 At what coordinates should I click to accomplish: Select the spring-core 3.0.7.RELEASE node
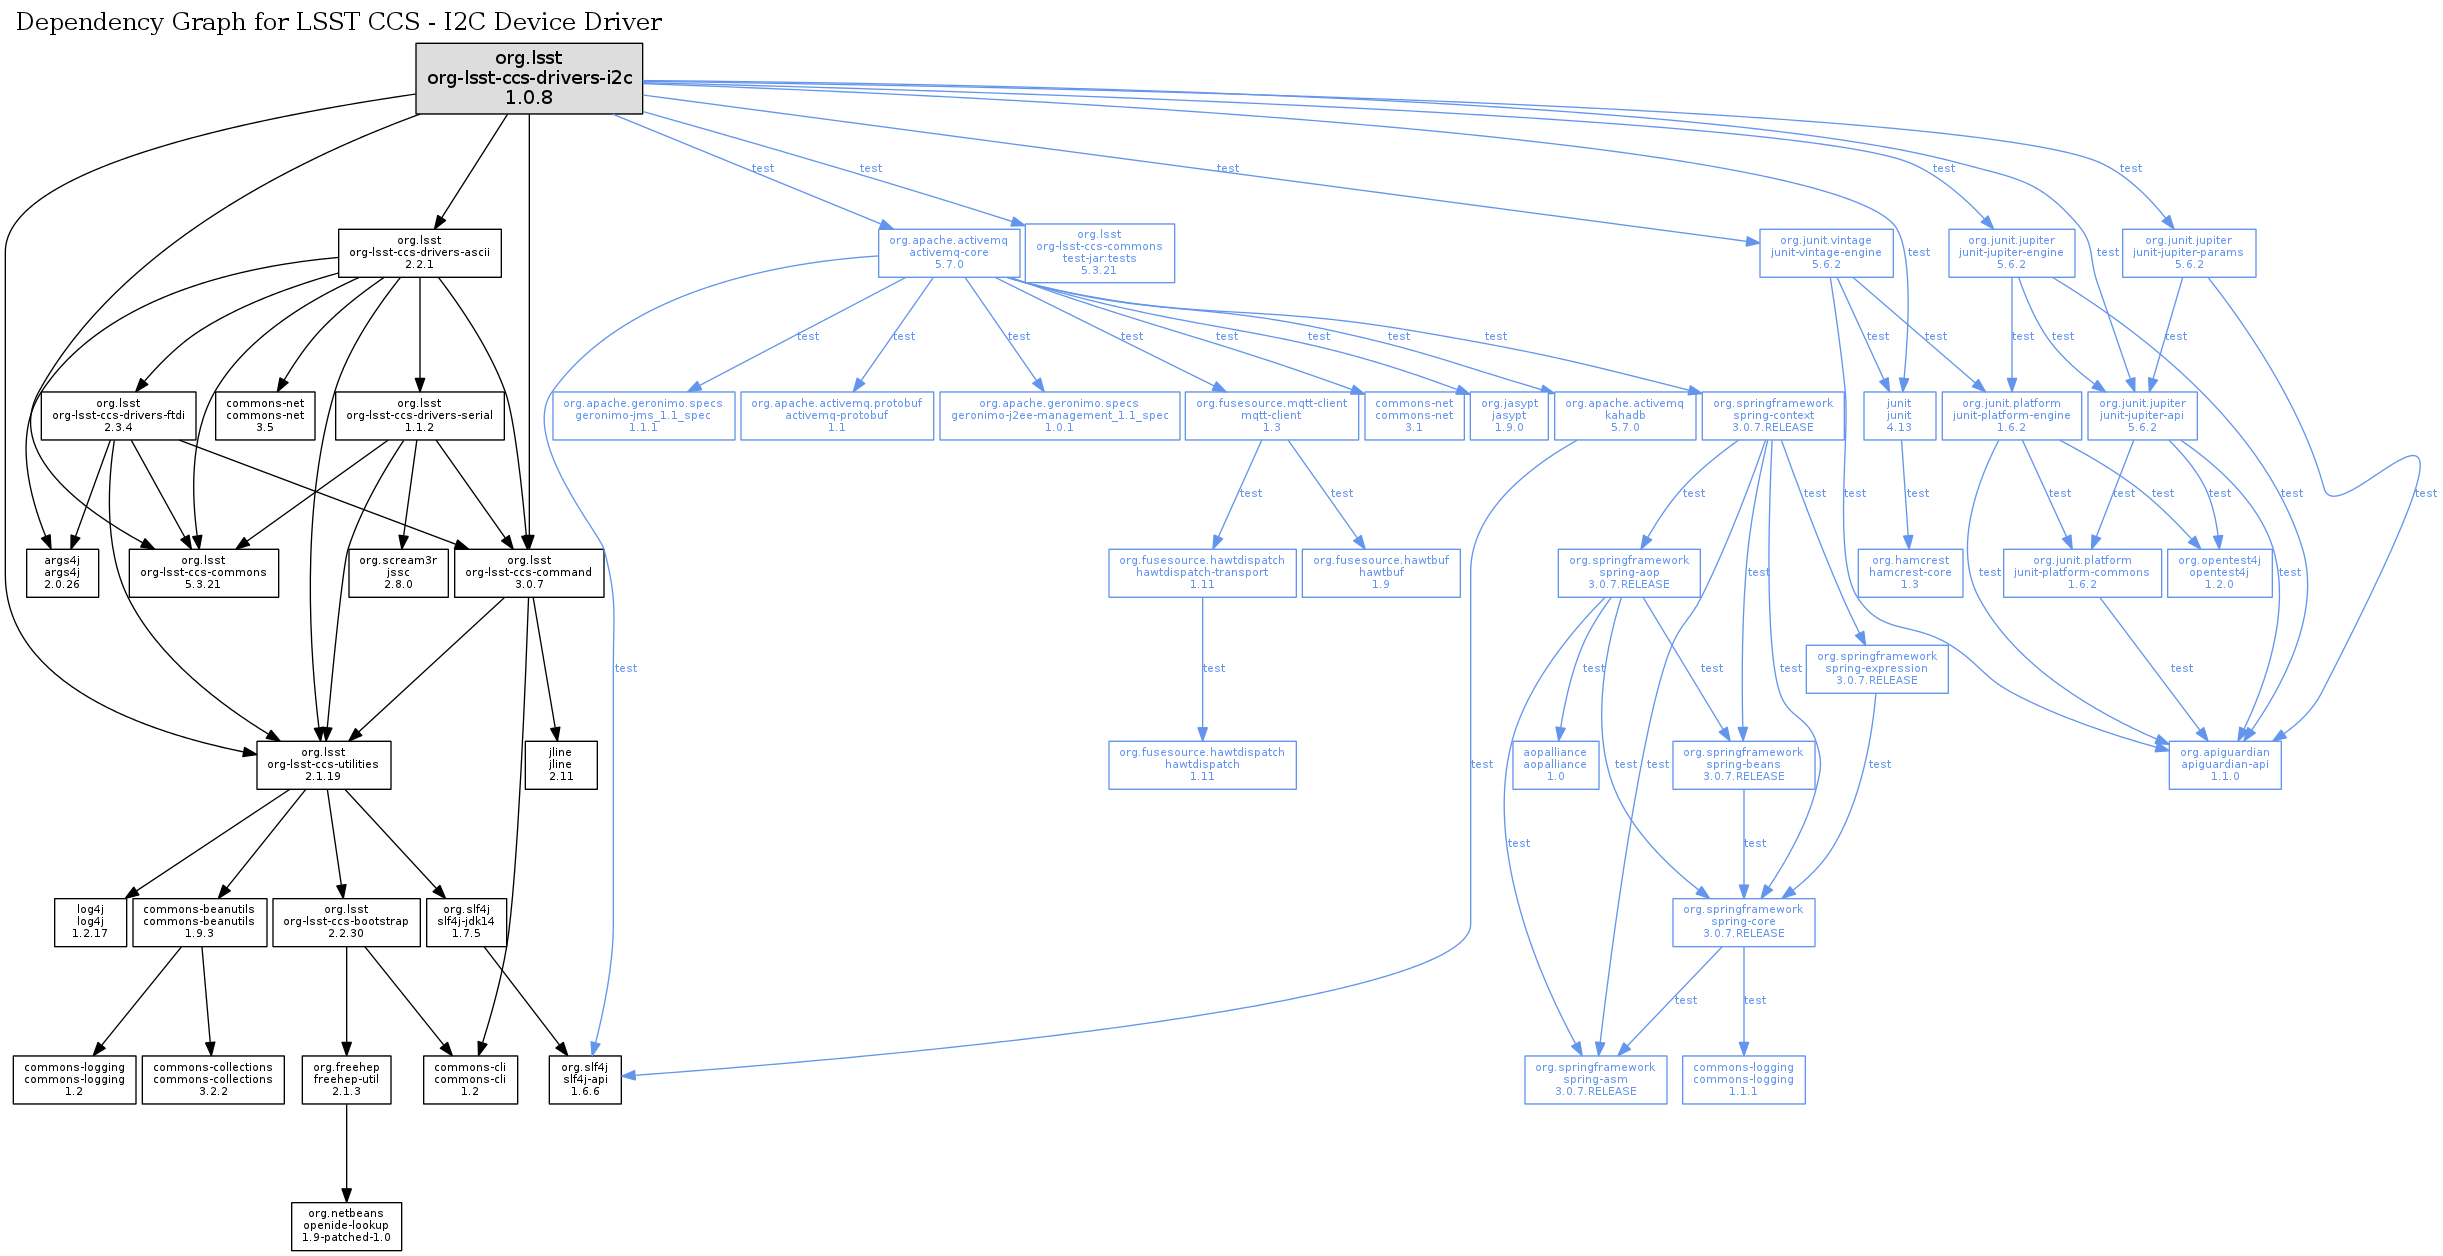click(x=1743, y=922)
